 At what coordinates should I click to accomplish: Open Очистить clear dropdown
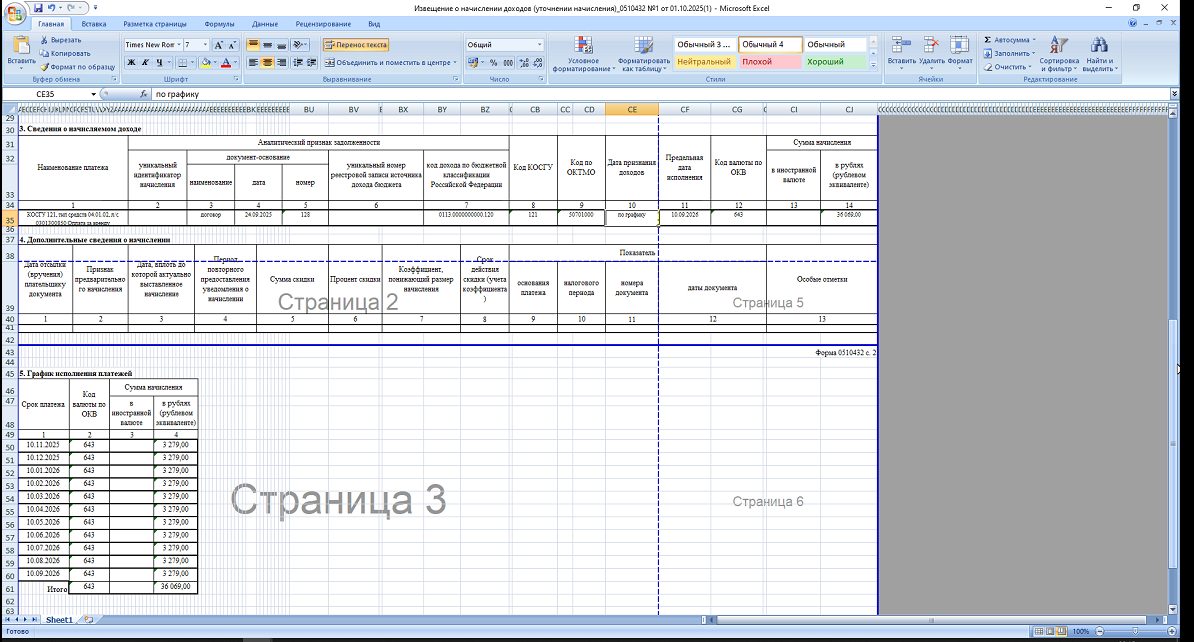[x=1031, y=67]
